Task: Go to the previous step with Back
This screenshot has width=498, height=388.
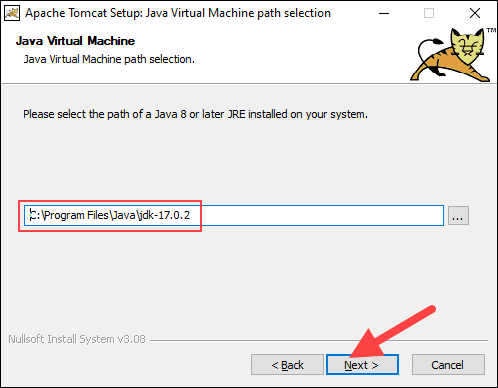Action: tap(287, 365)
